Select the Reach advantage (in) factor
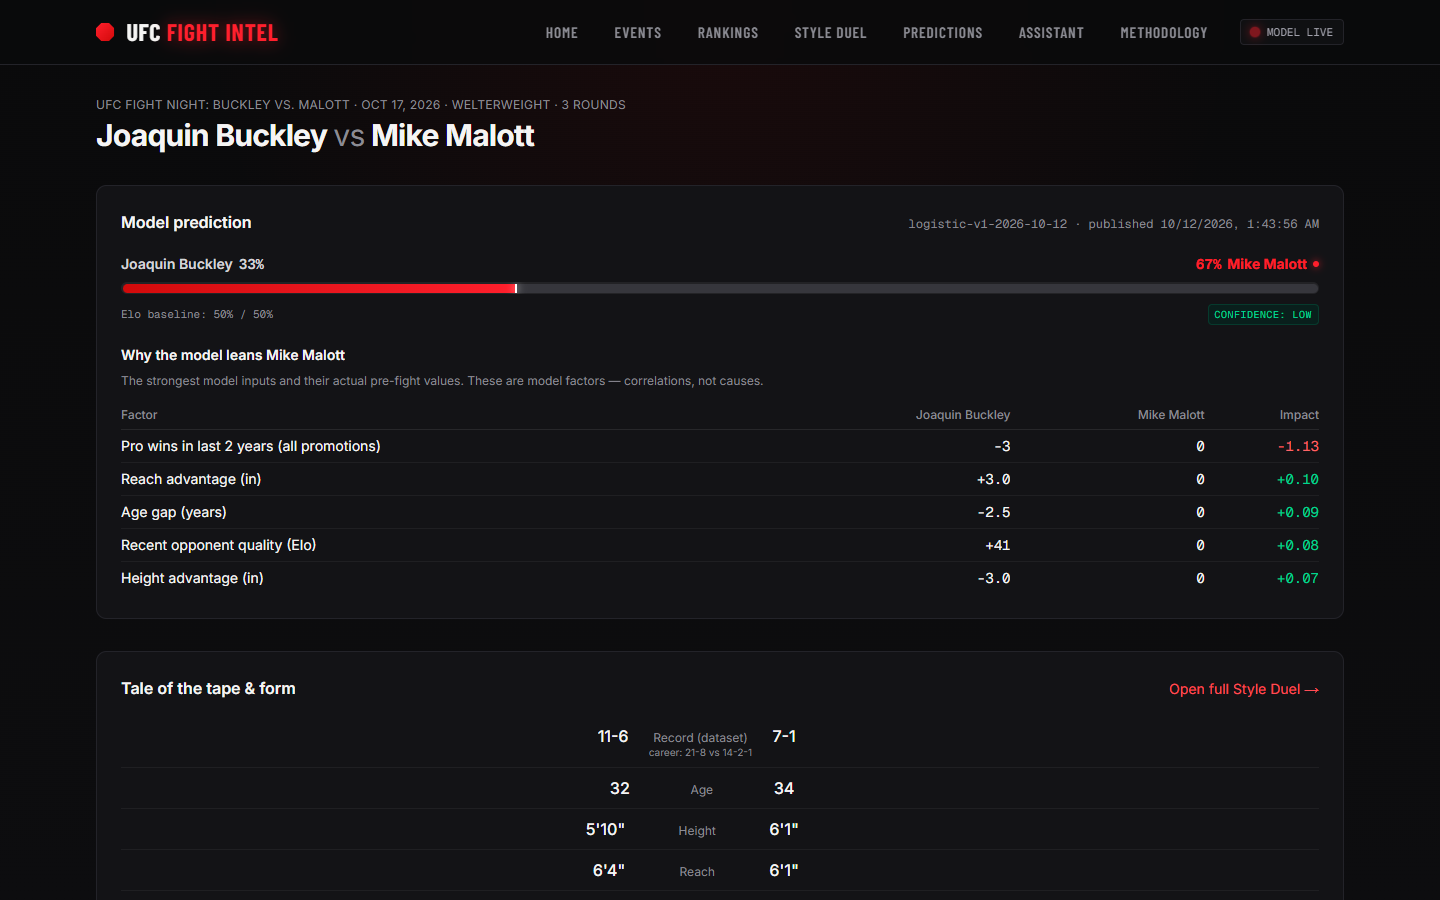 [x=191, y=479]
